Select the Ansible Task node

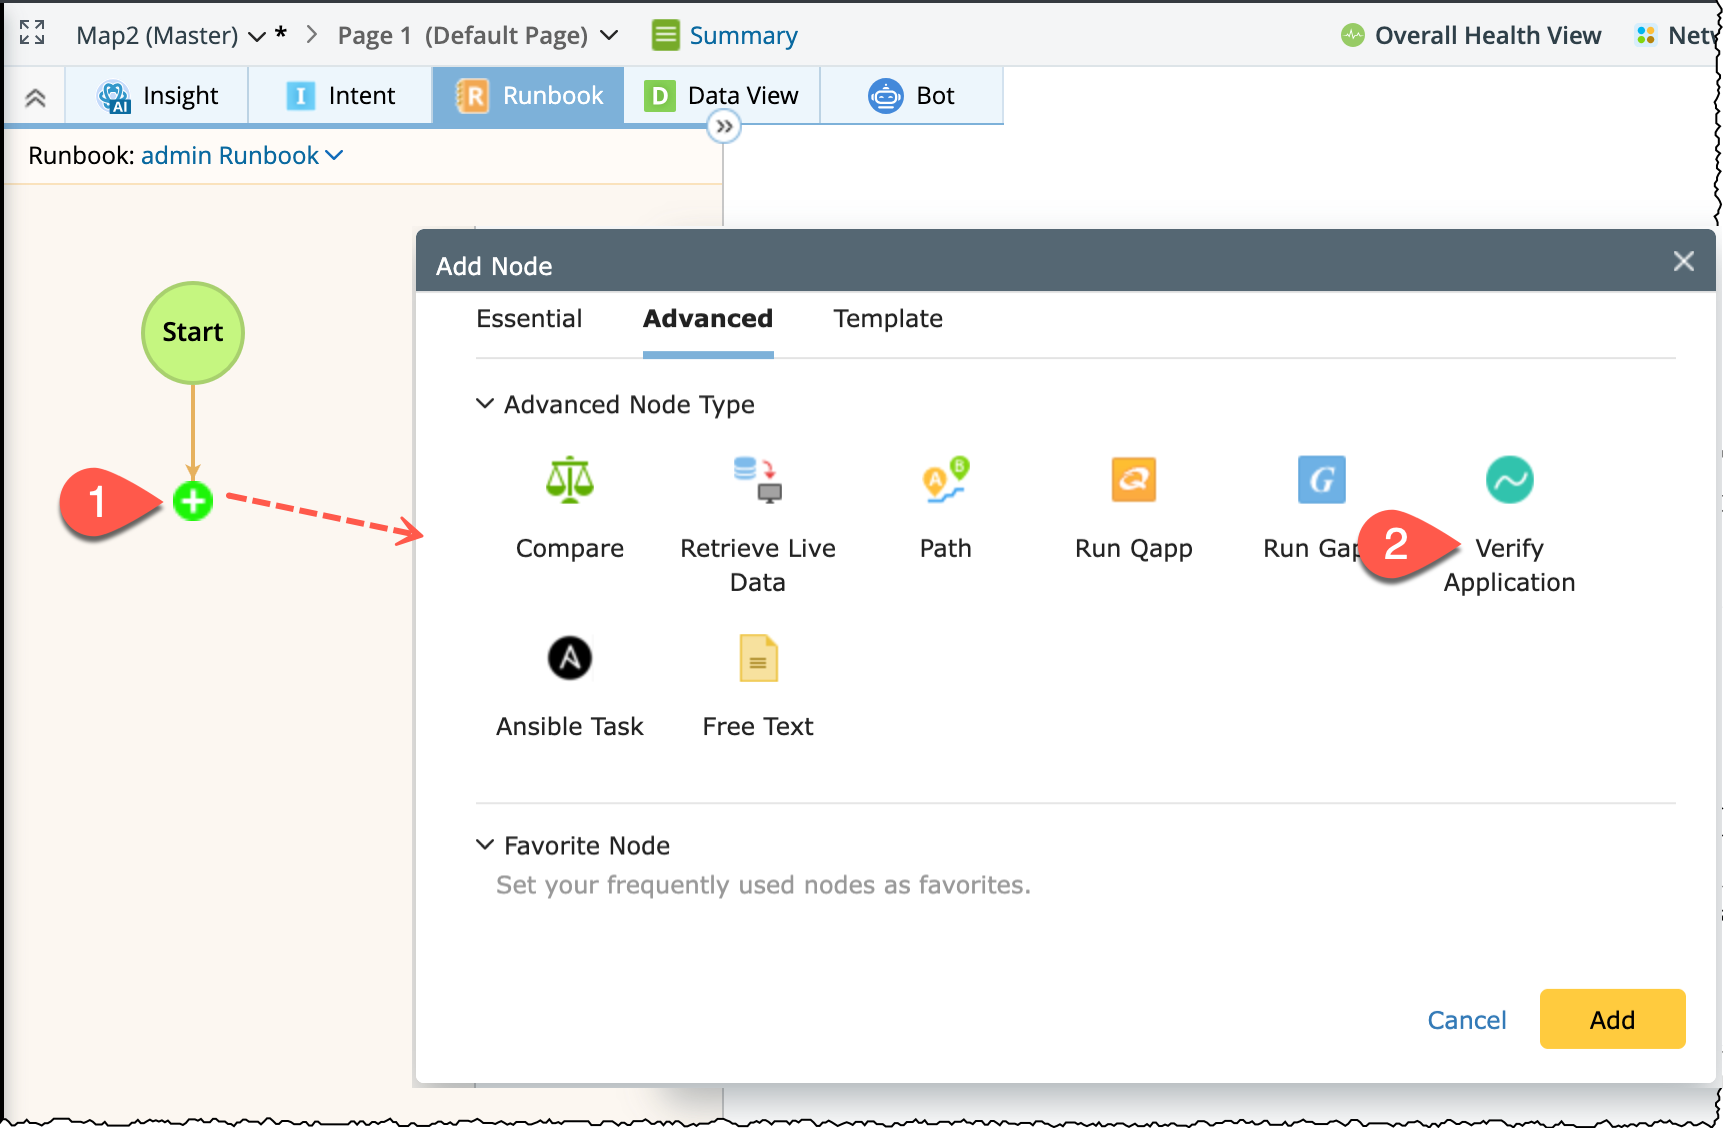569,658
